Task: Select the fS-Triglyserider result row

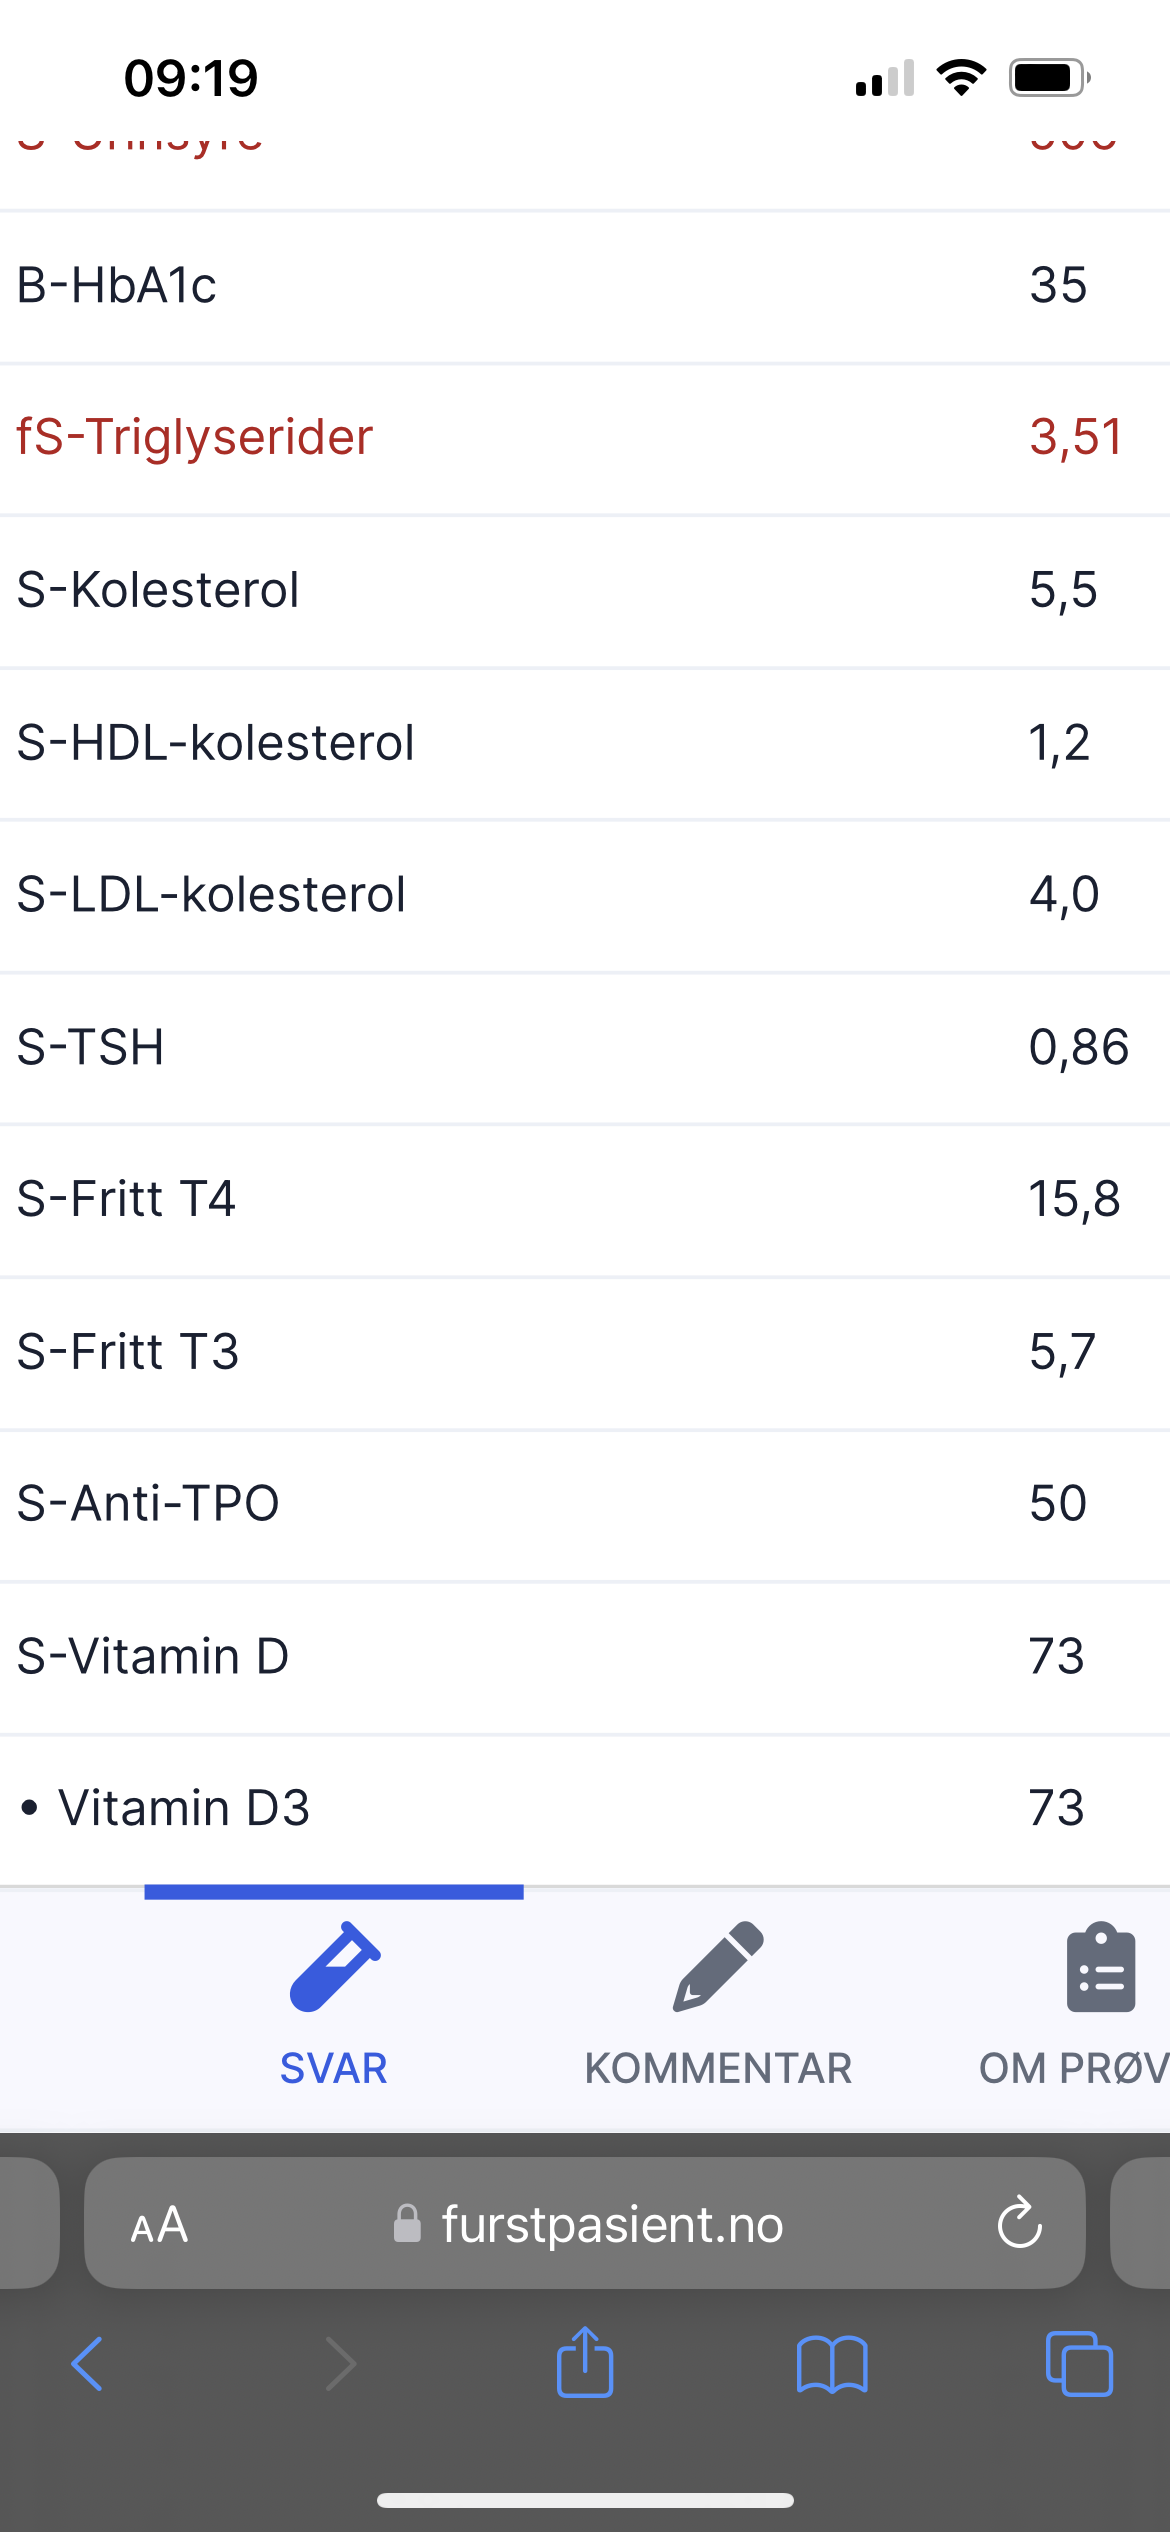Action: [585, 438]
